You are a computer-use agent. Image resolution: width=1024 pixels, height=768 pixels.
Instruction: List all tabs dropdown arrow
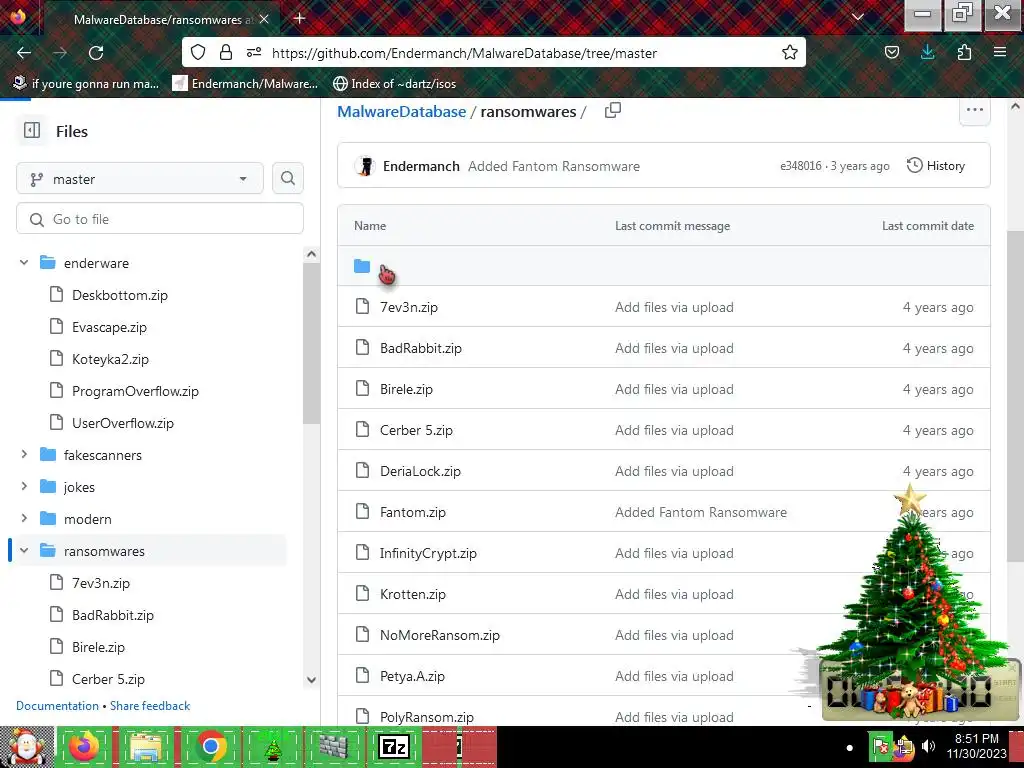click(858, 17)
